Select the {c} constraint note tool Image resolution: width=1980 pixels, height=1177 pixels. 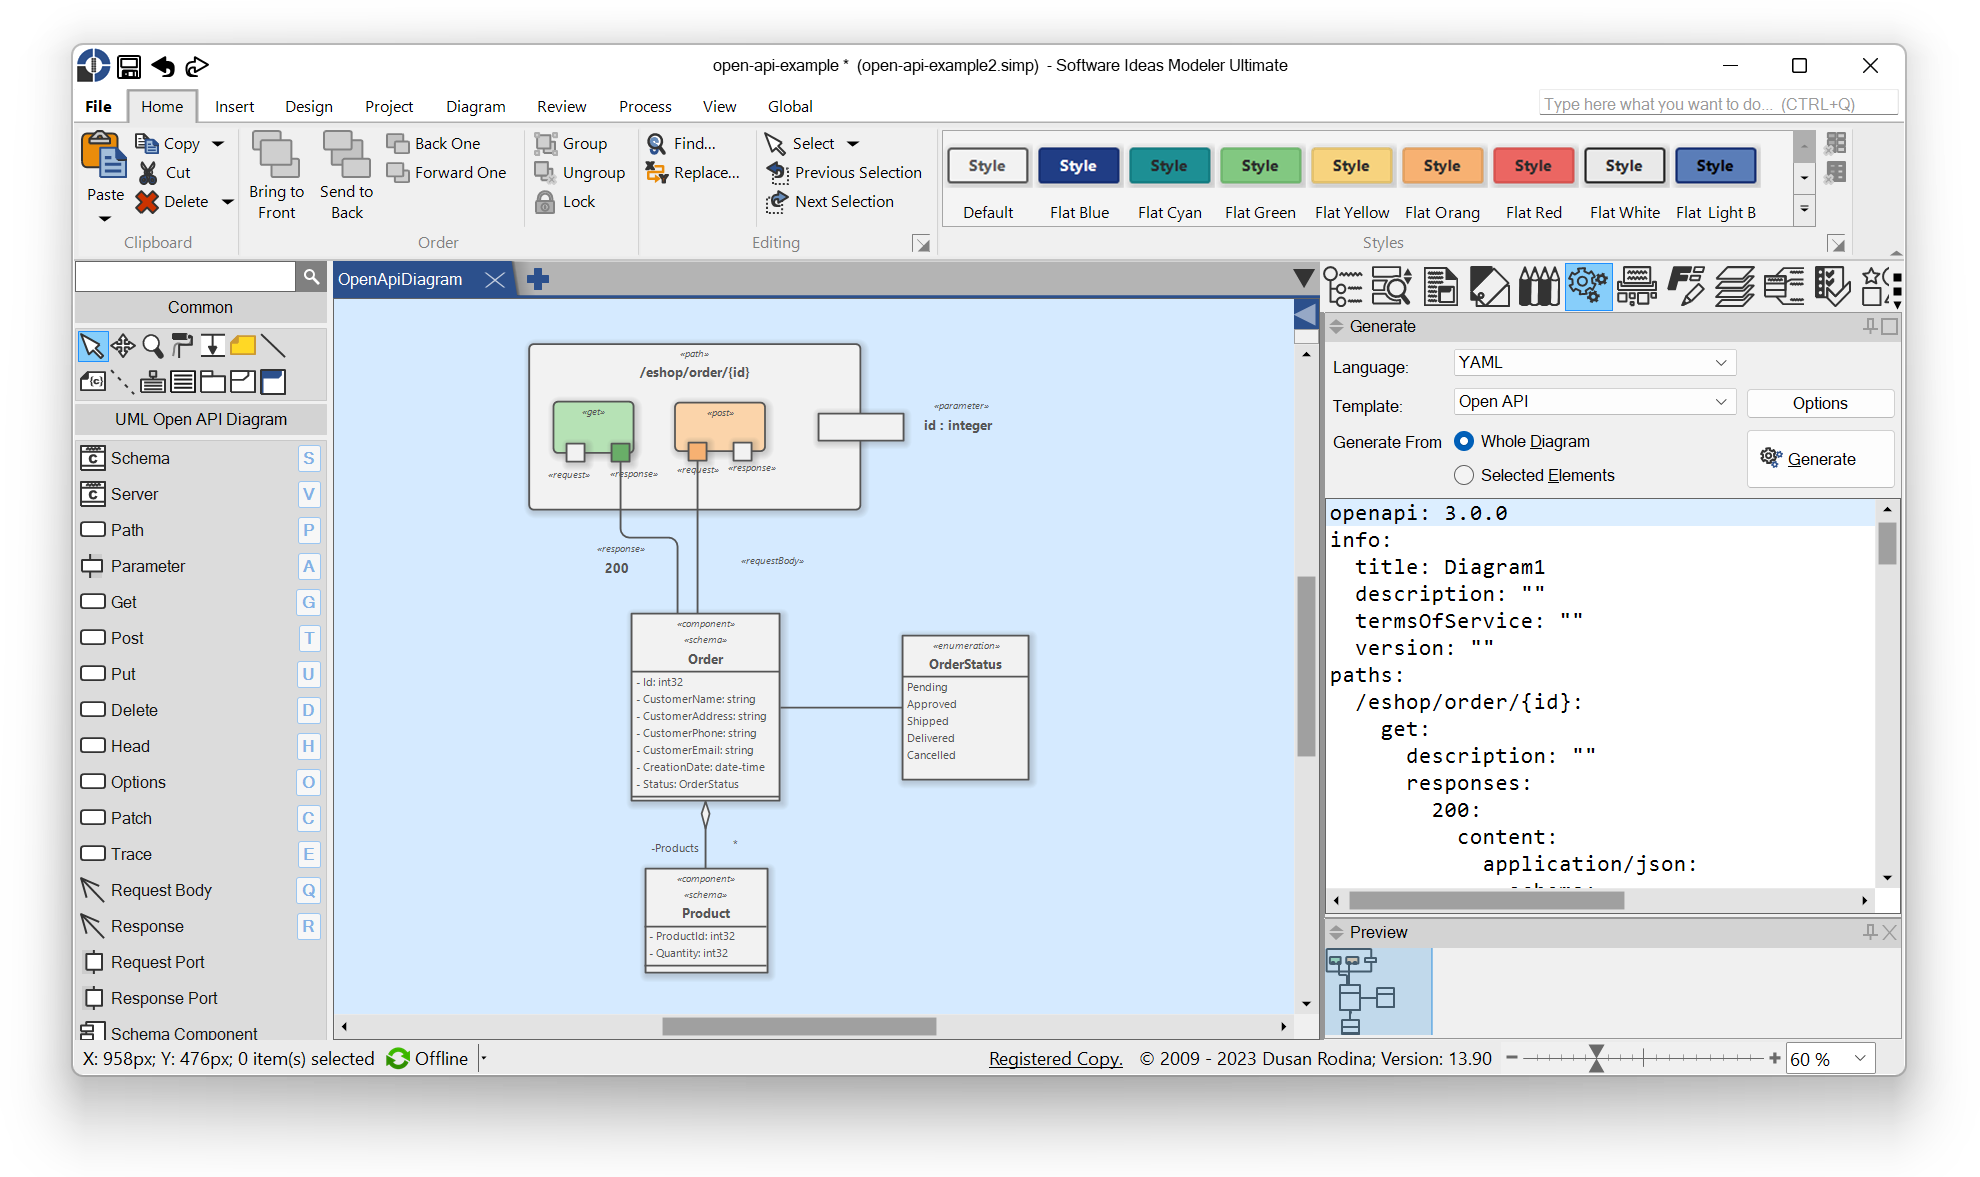92,381
